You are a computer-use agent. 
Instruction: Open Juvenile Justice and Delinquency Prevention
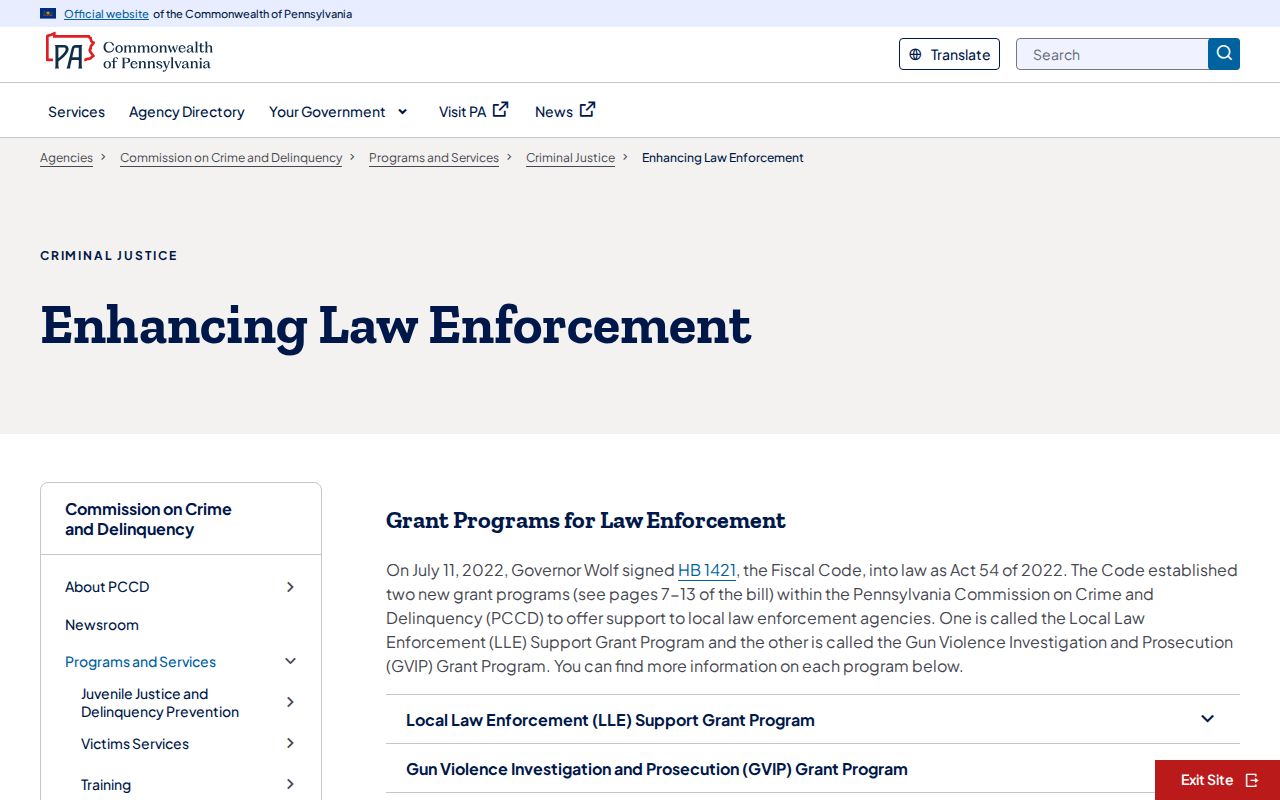pyautogui.click(x=160, y=703)
